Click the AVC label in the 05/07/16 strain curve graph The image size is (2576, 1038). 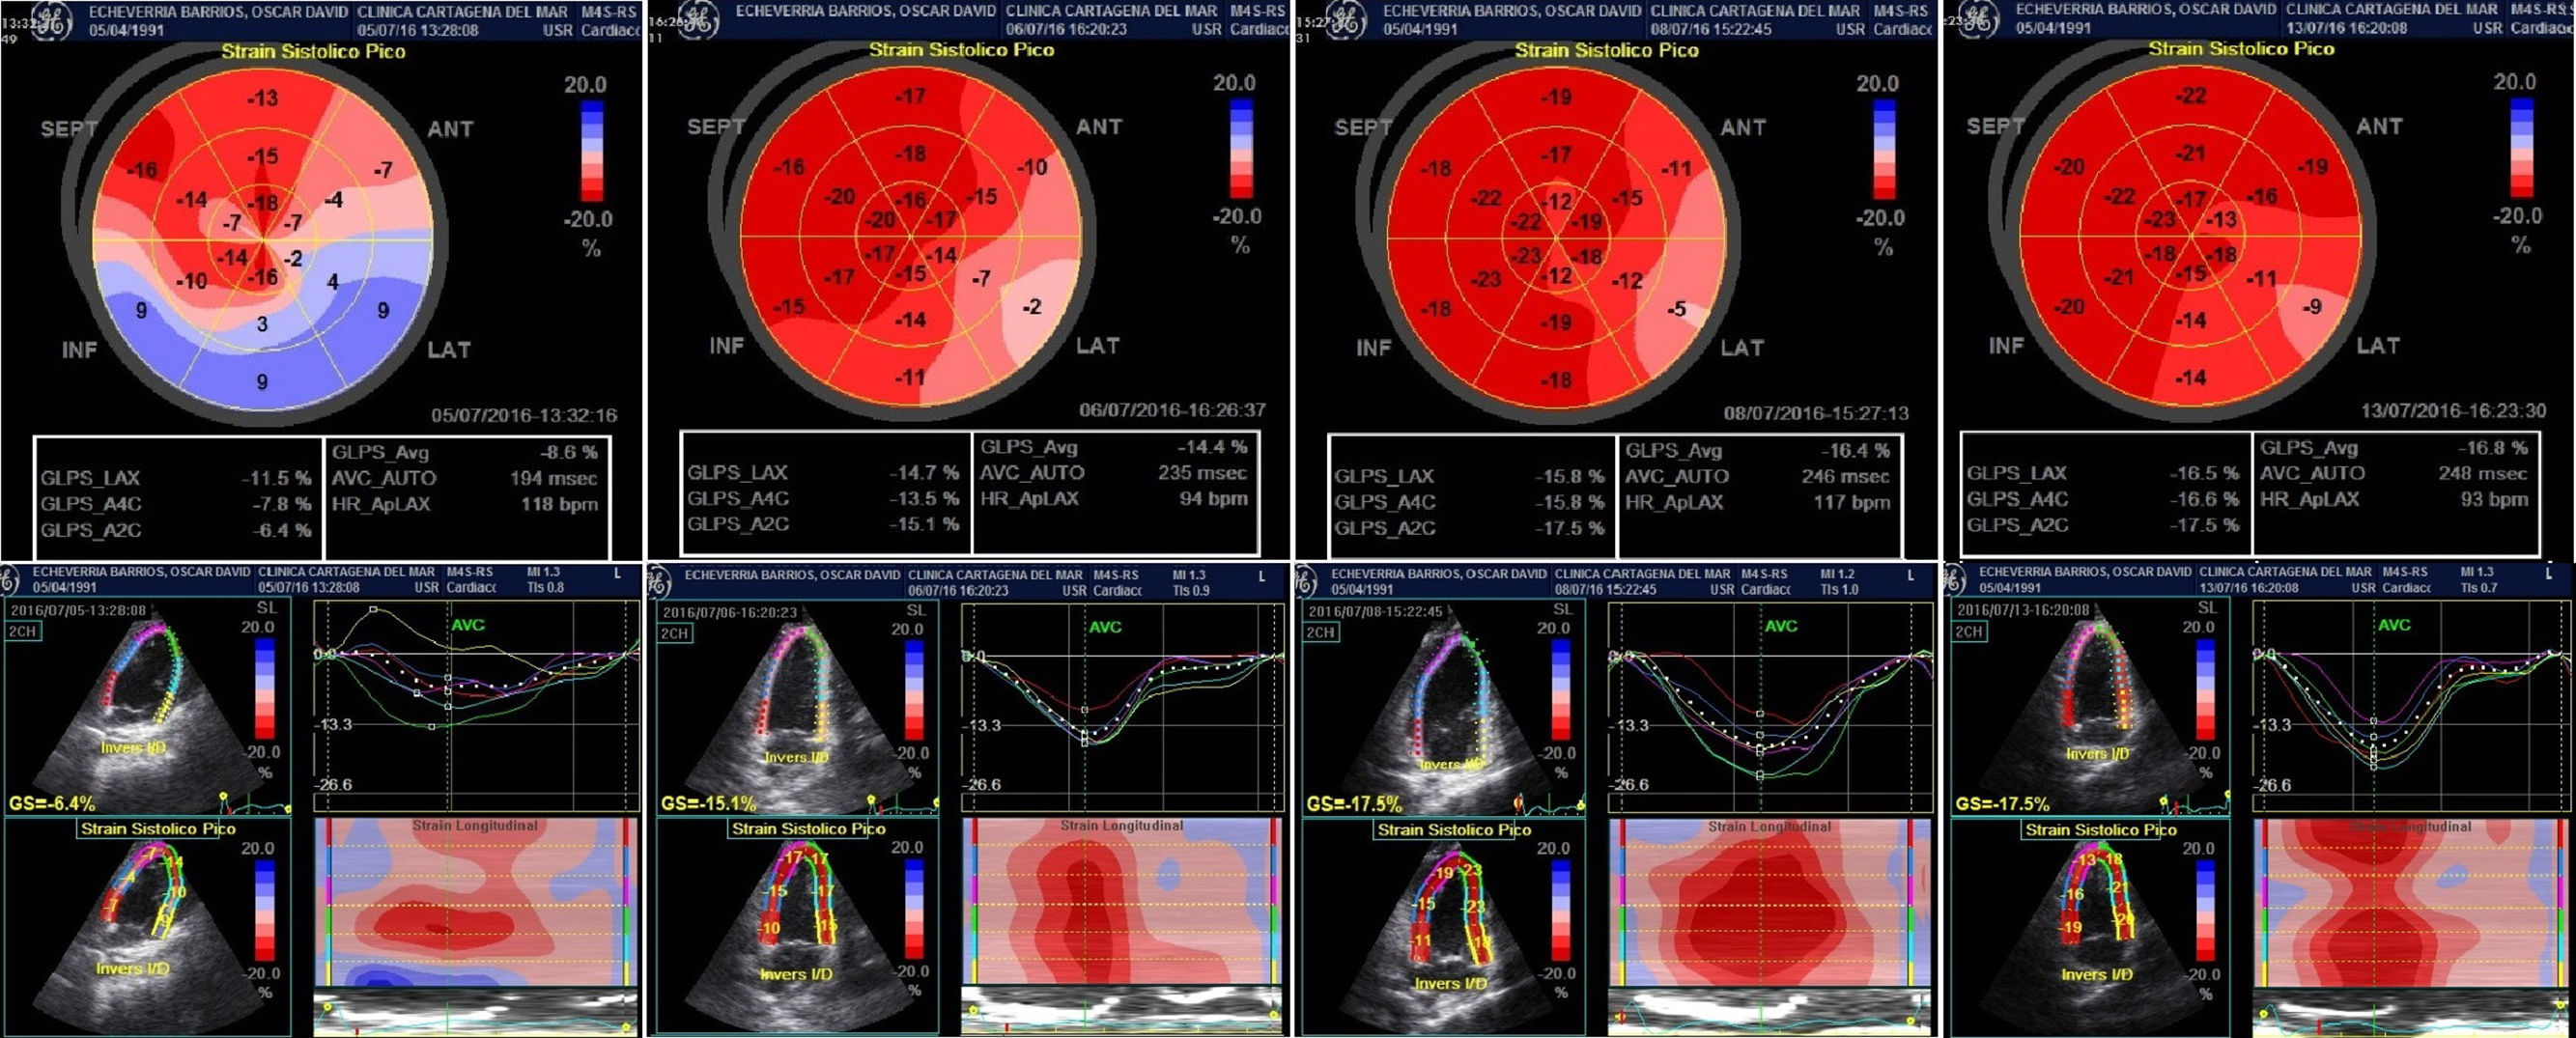[467, 625]
